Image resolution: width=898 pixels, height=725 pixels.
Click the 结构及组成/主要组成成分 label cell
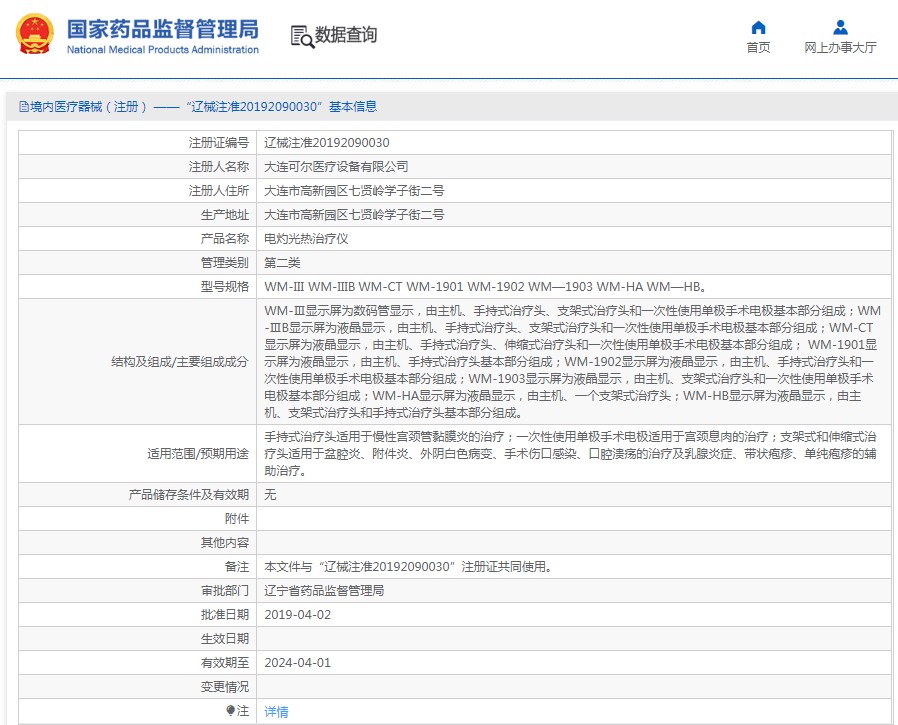tap(137, 362)
